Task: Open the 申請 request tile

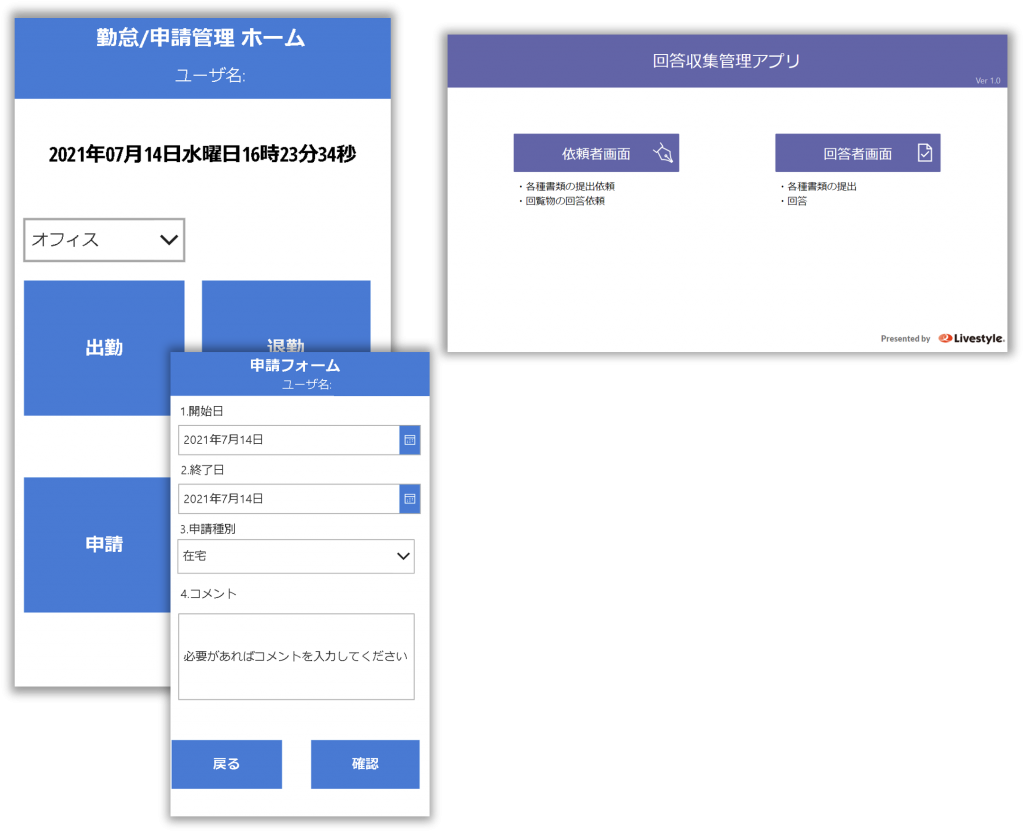Action: (x=103, y=544)
